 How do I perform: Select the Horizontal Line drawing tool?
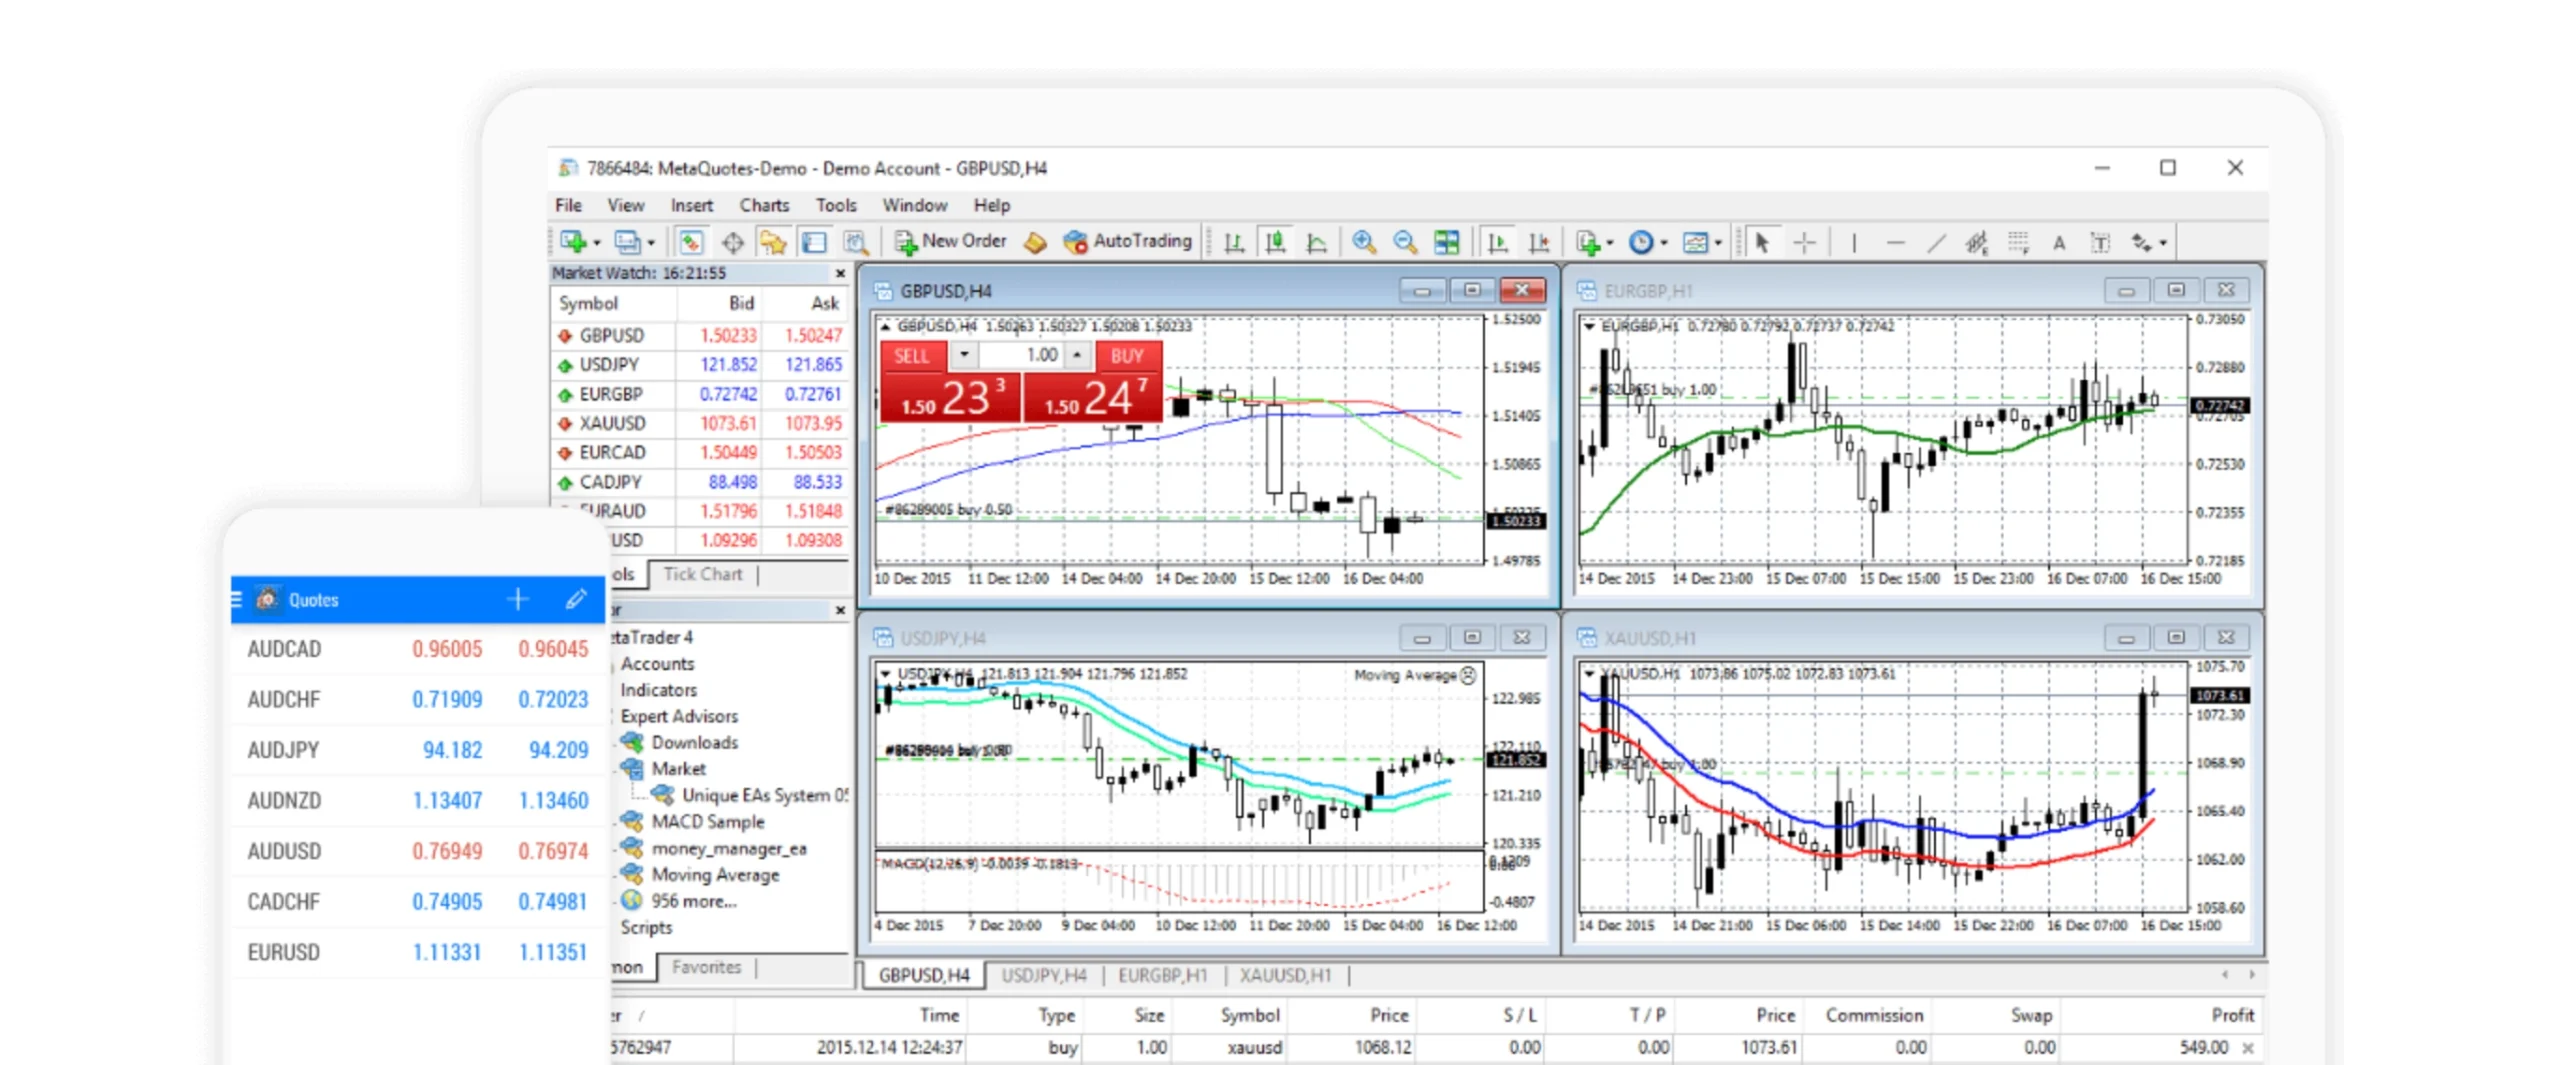(1895, 242)
